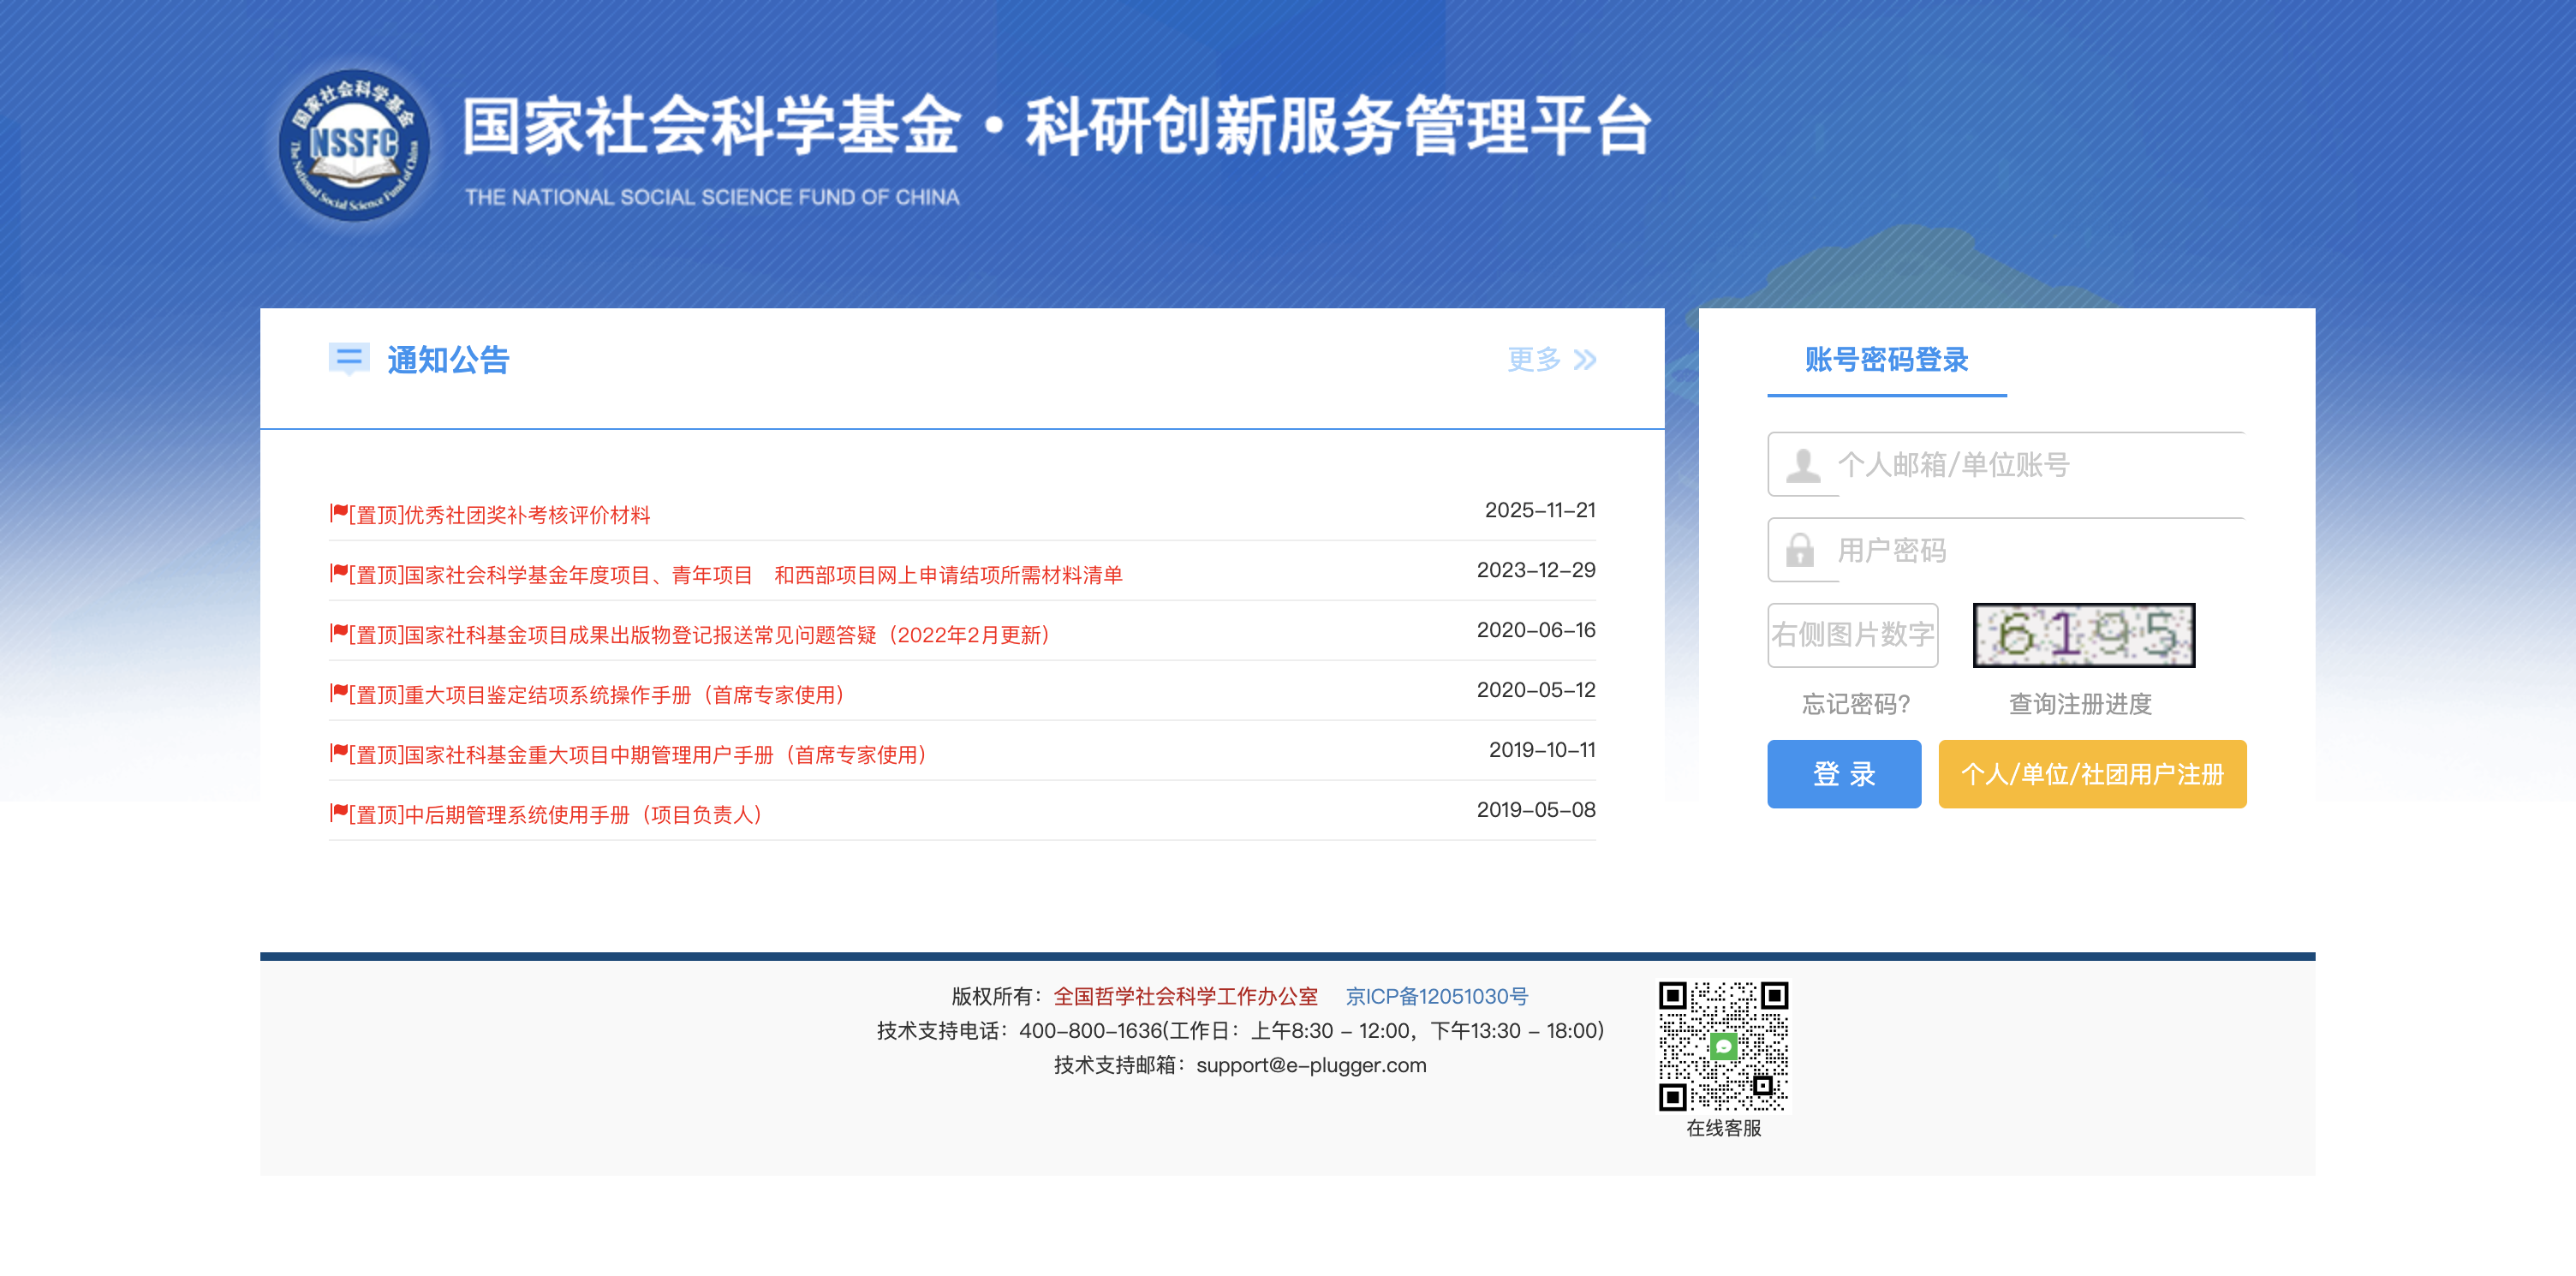Click the 通知公告 speech-bubble icon
The height and width of the screenshot is (1276, 2576).
coord(349,359)
